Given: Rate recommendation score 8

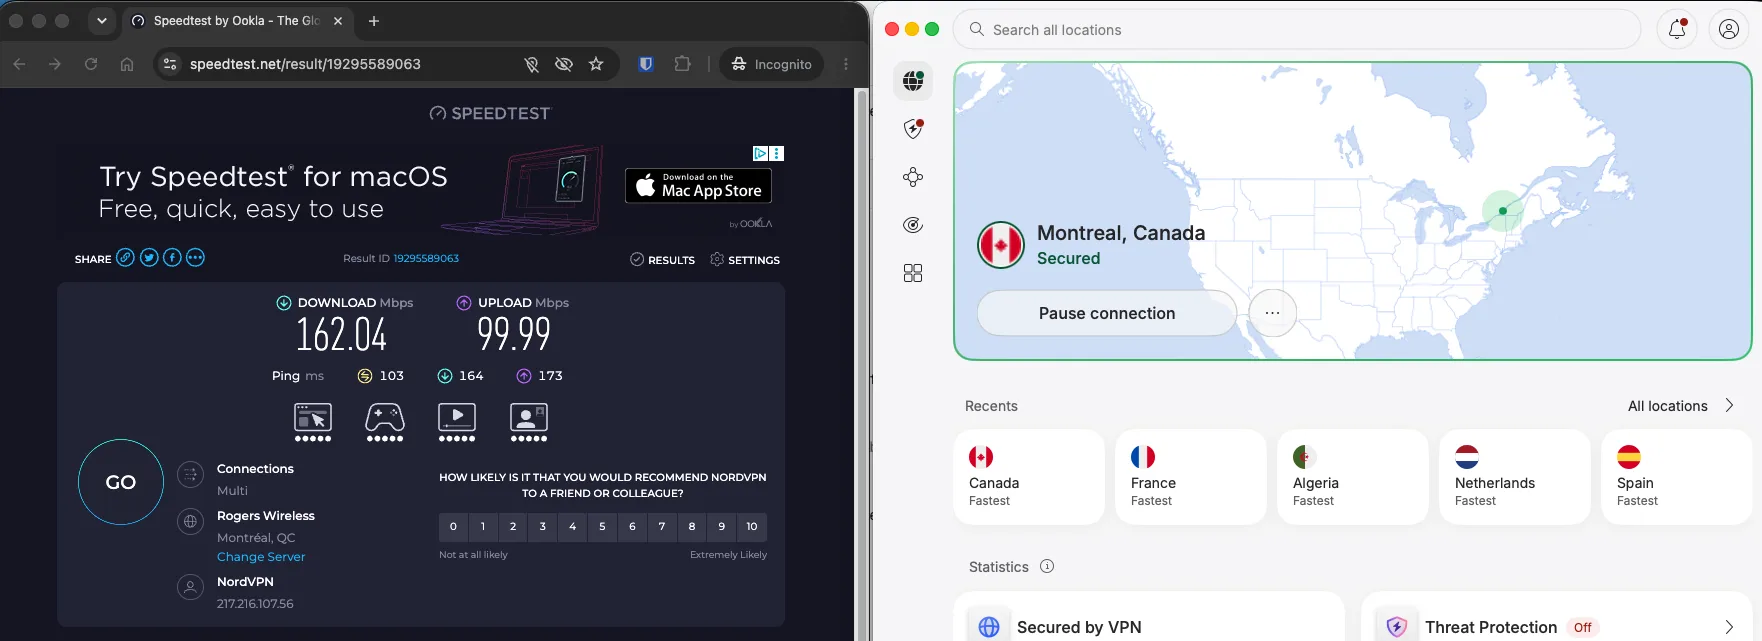Looking at the screenshot, I should coord(692,526).
